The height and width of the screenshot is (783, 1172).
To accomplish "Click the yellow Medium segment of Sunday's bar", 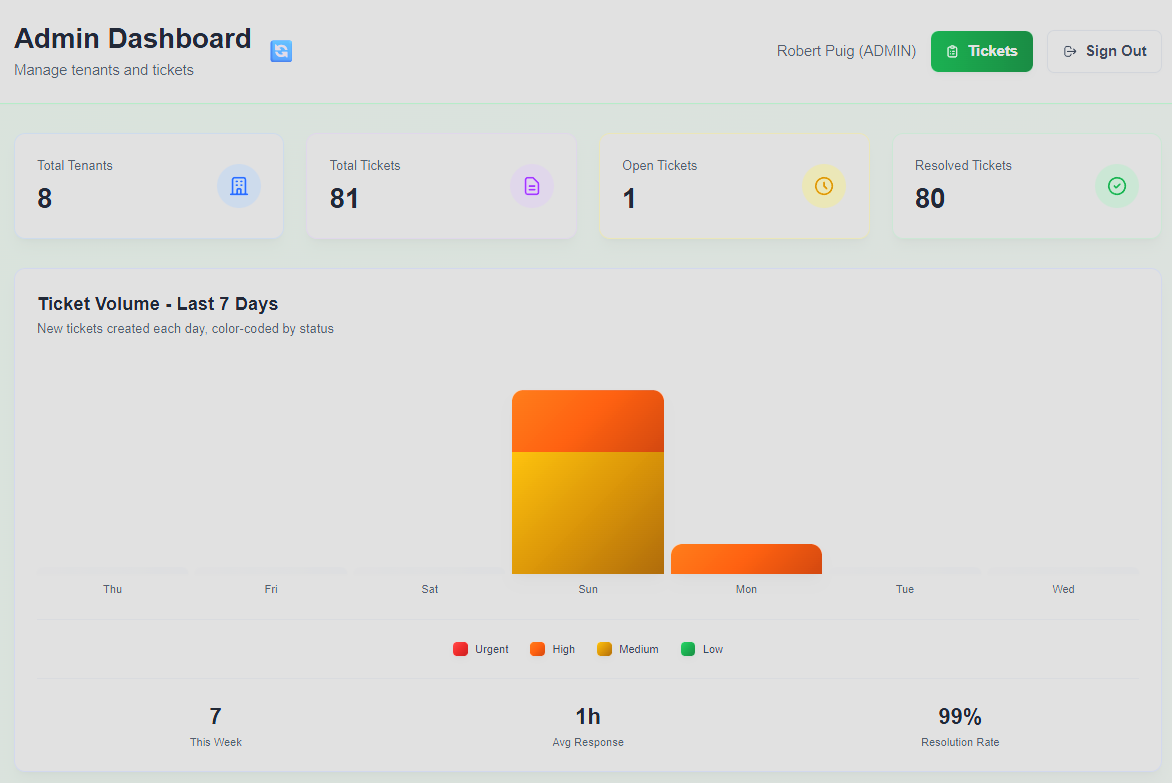I will [587, 513].
